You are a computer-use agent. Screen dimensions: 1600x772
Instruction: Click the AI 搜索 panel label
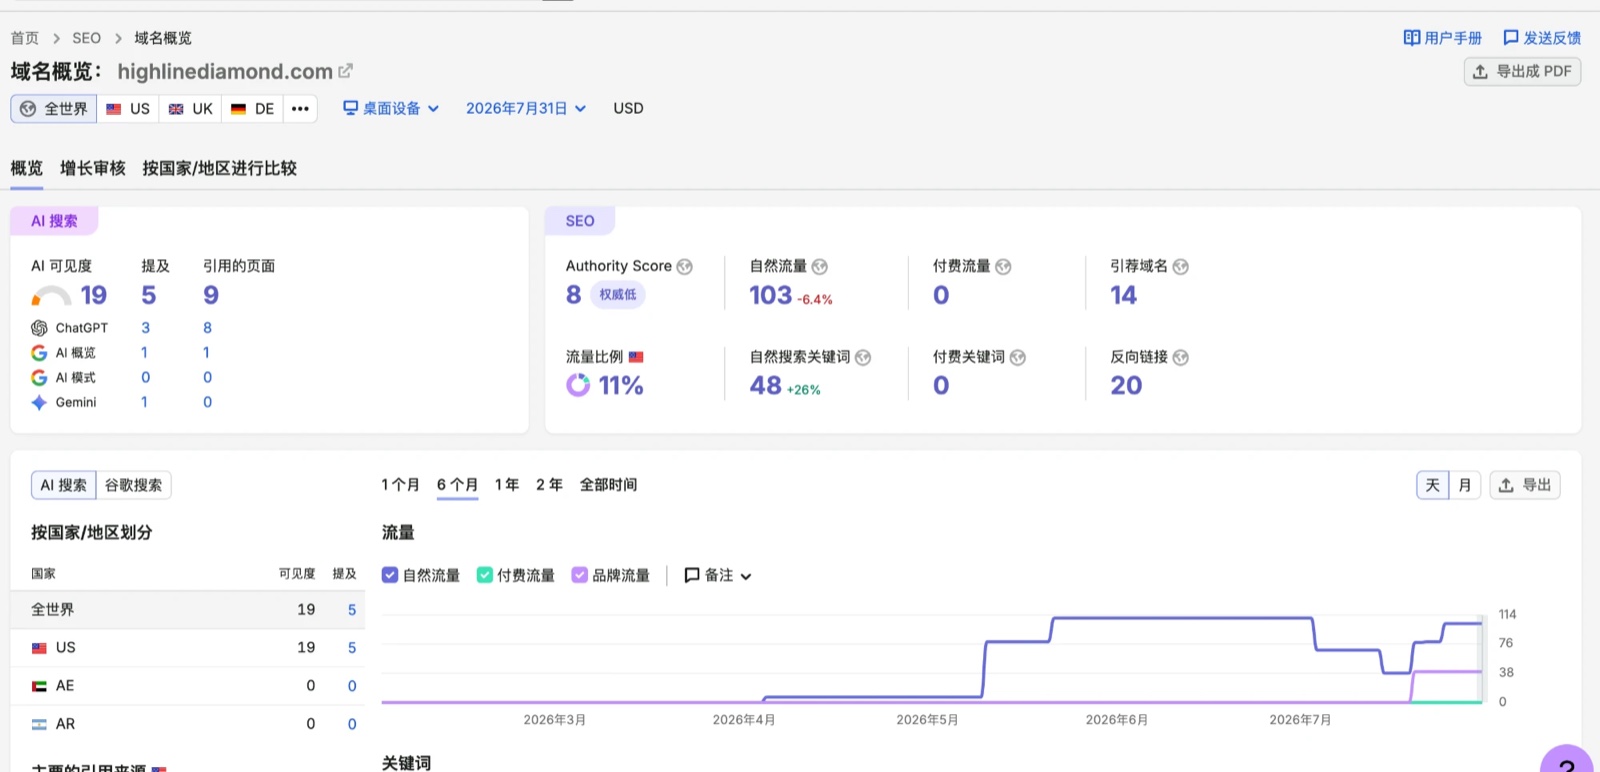pyautogui.click(x=54, y=221)
